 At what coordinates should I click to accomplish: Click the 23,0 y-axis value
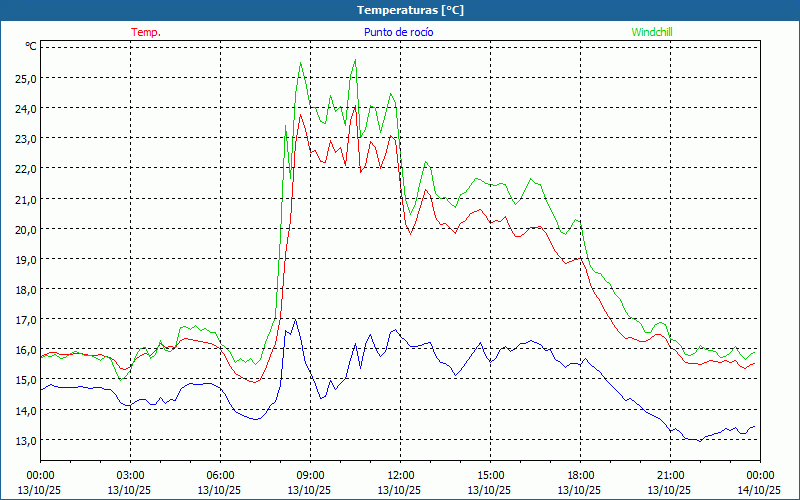tap(24, 138)
